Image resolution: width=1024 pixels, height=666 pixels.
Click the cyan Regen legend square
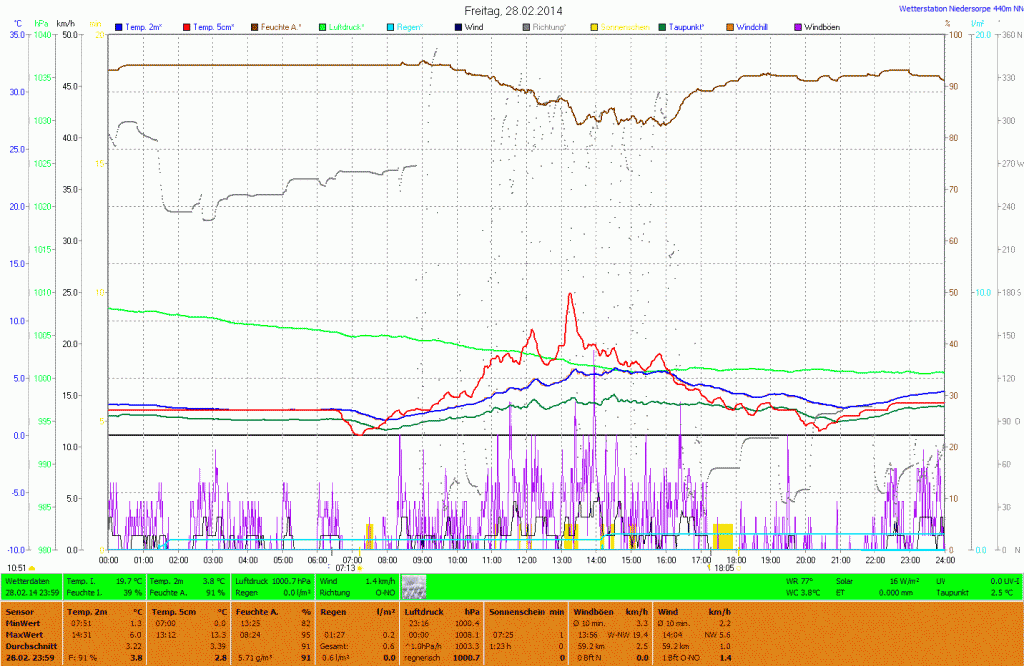tap(391, 26)
